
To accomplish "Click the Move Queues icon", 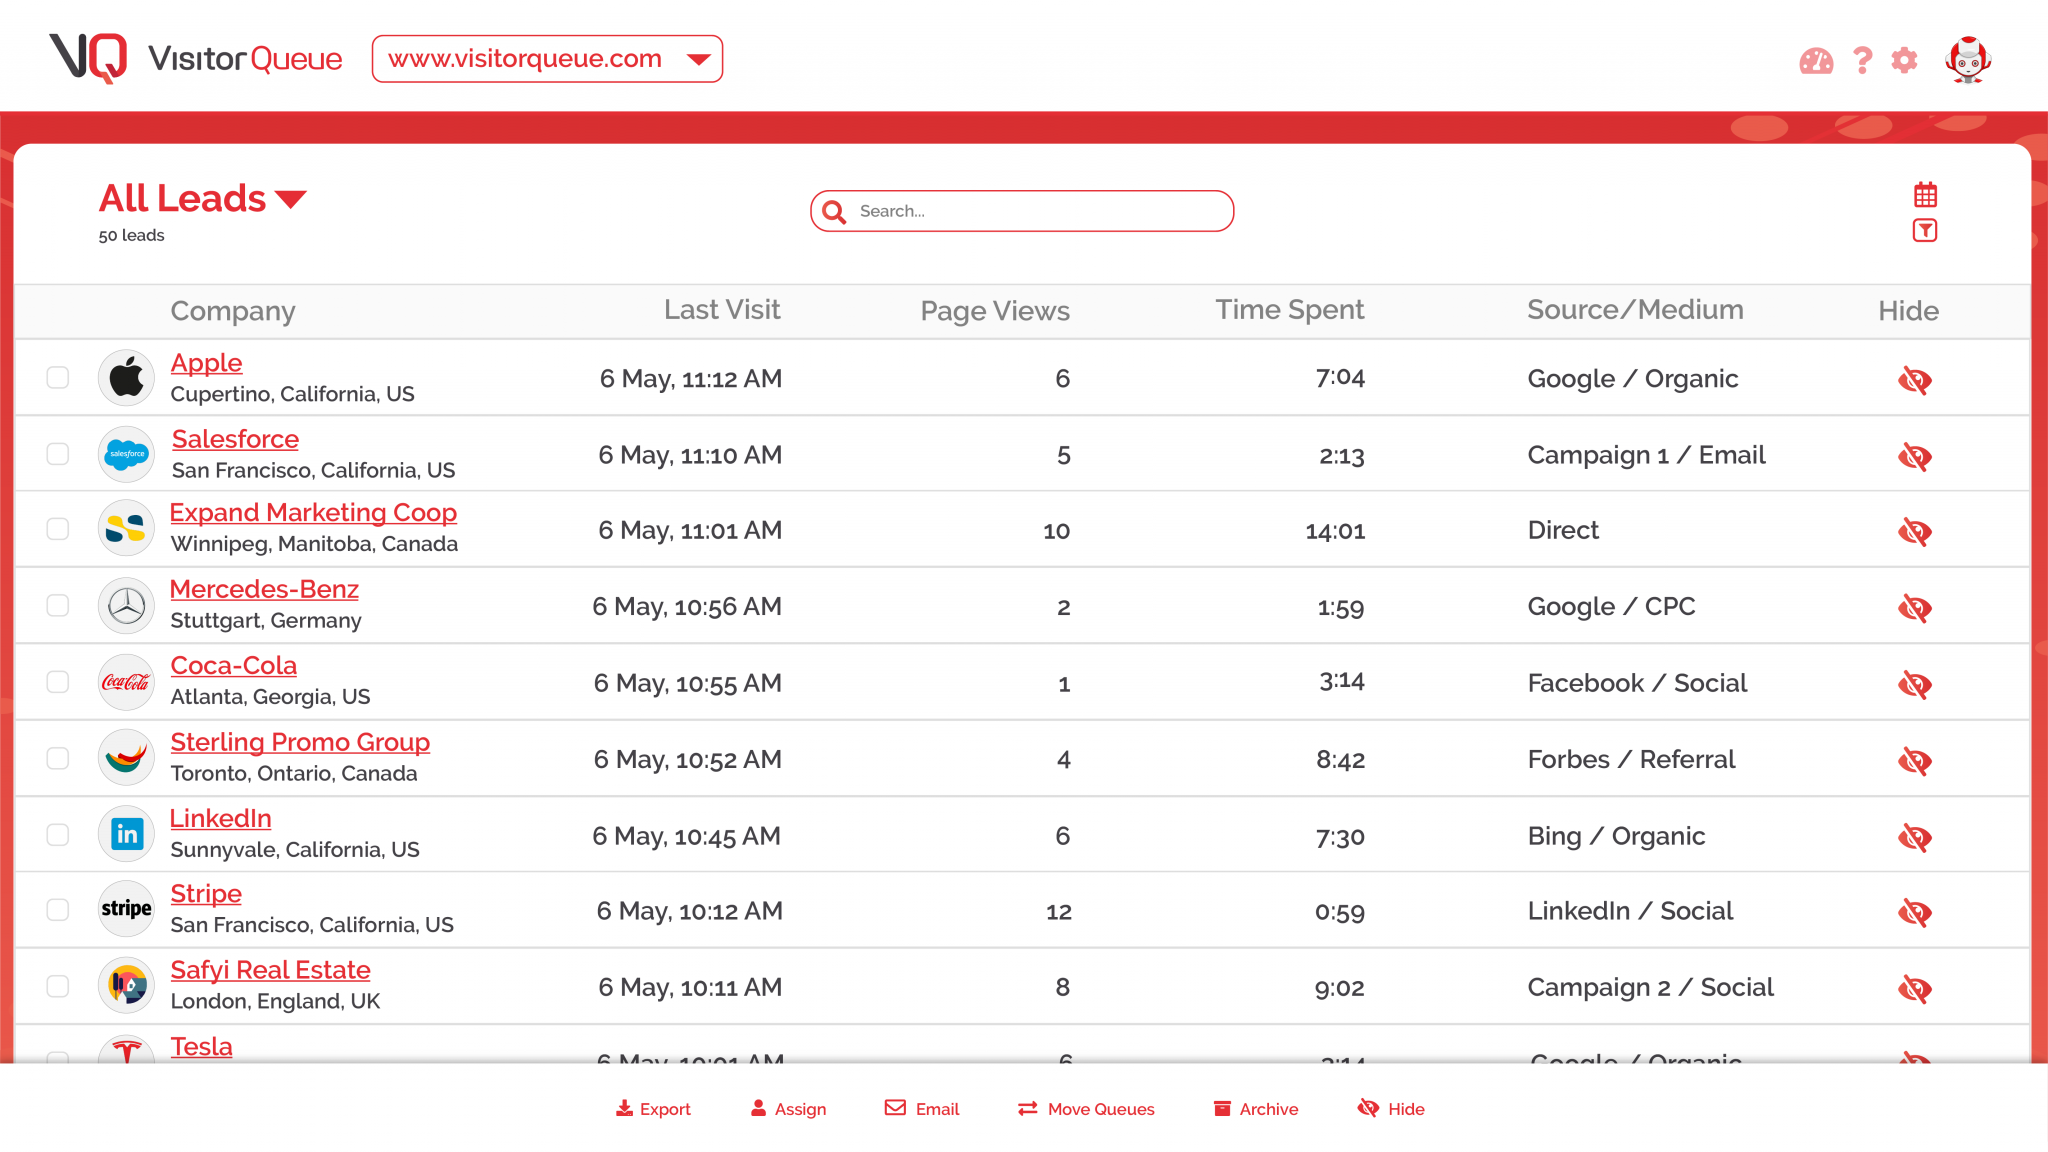I will tap(1026, 1108).
